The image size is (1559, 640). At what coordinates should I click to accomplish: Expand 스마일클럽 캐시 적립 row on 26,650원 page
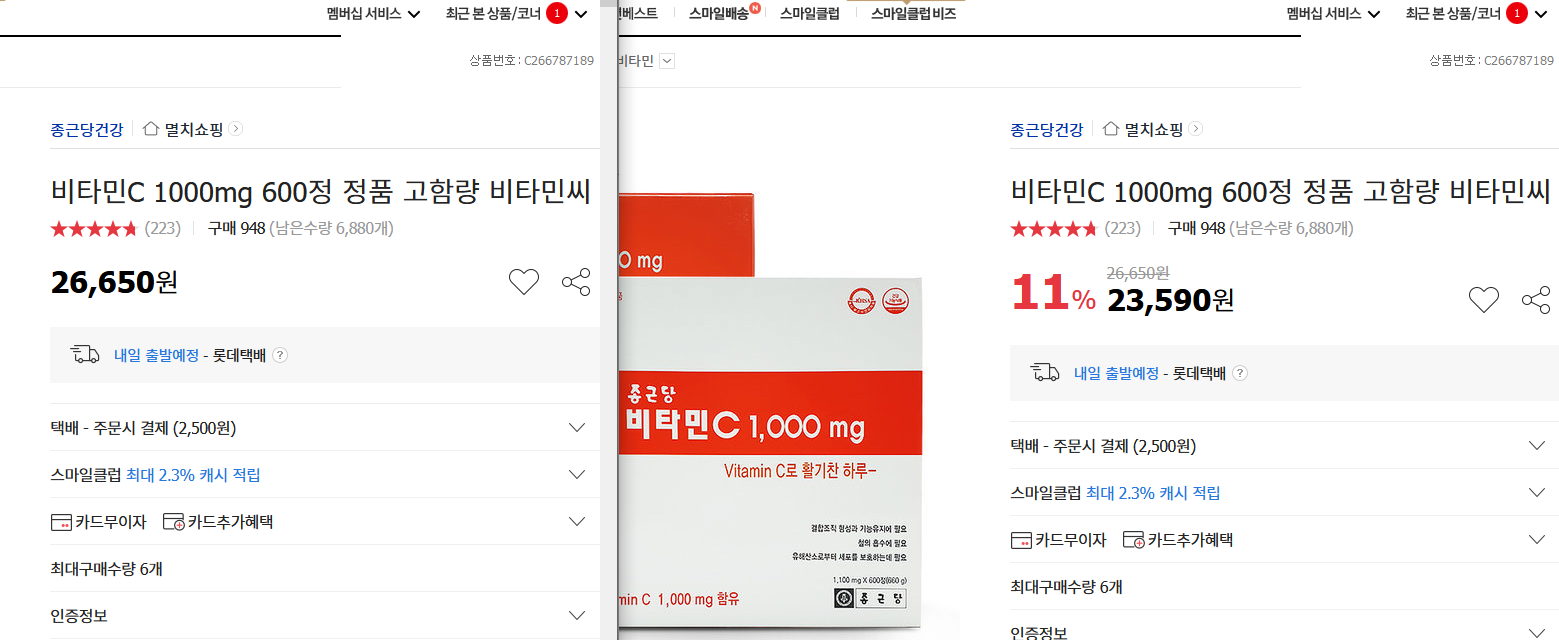click(577, 474)
